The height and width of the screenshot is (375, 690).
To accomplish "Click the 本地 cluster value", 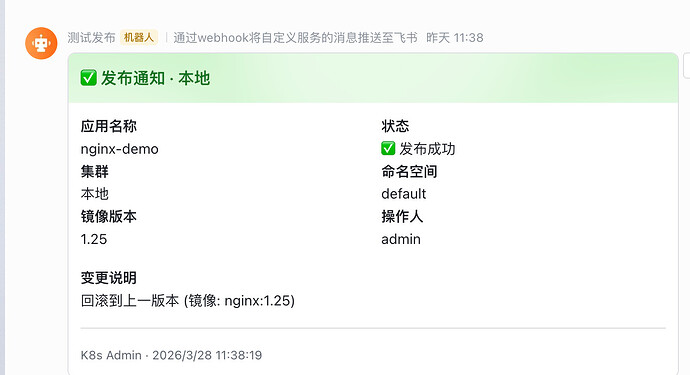I will point(95,194).
